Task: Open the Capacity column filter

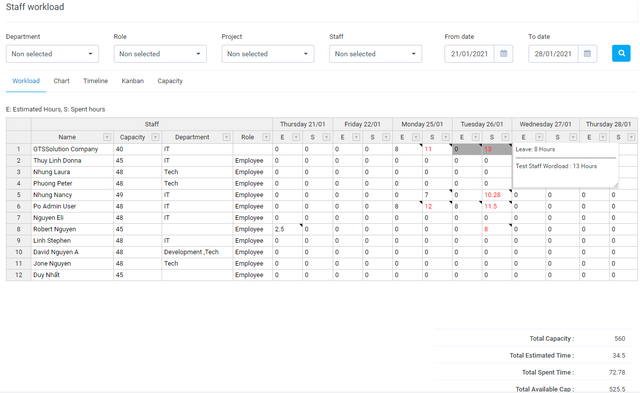Action: [155, 137]
